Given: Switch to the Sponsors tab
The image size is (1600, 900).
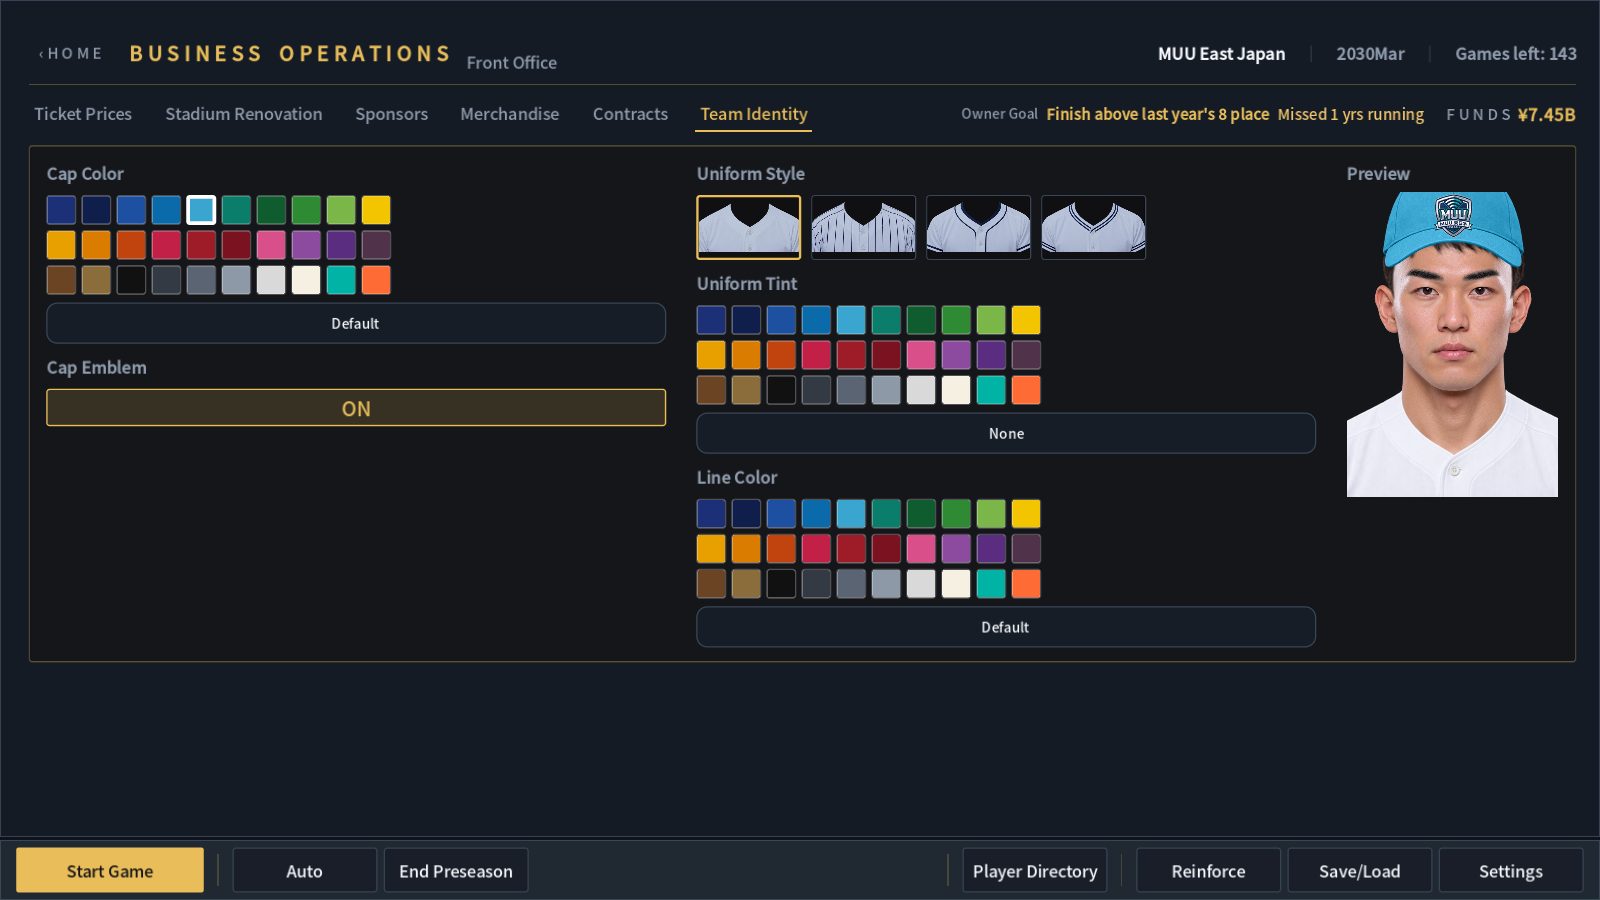Looking at the screenshot, I should [x=392, y=114].
